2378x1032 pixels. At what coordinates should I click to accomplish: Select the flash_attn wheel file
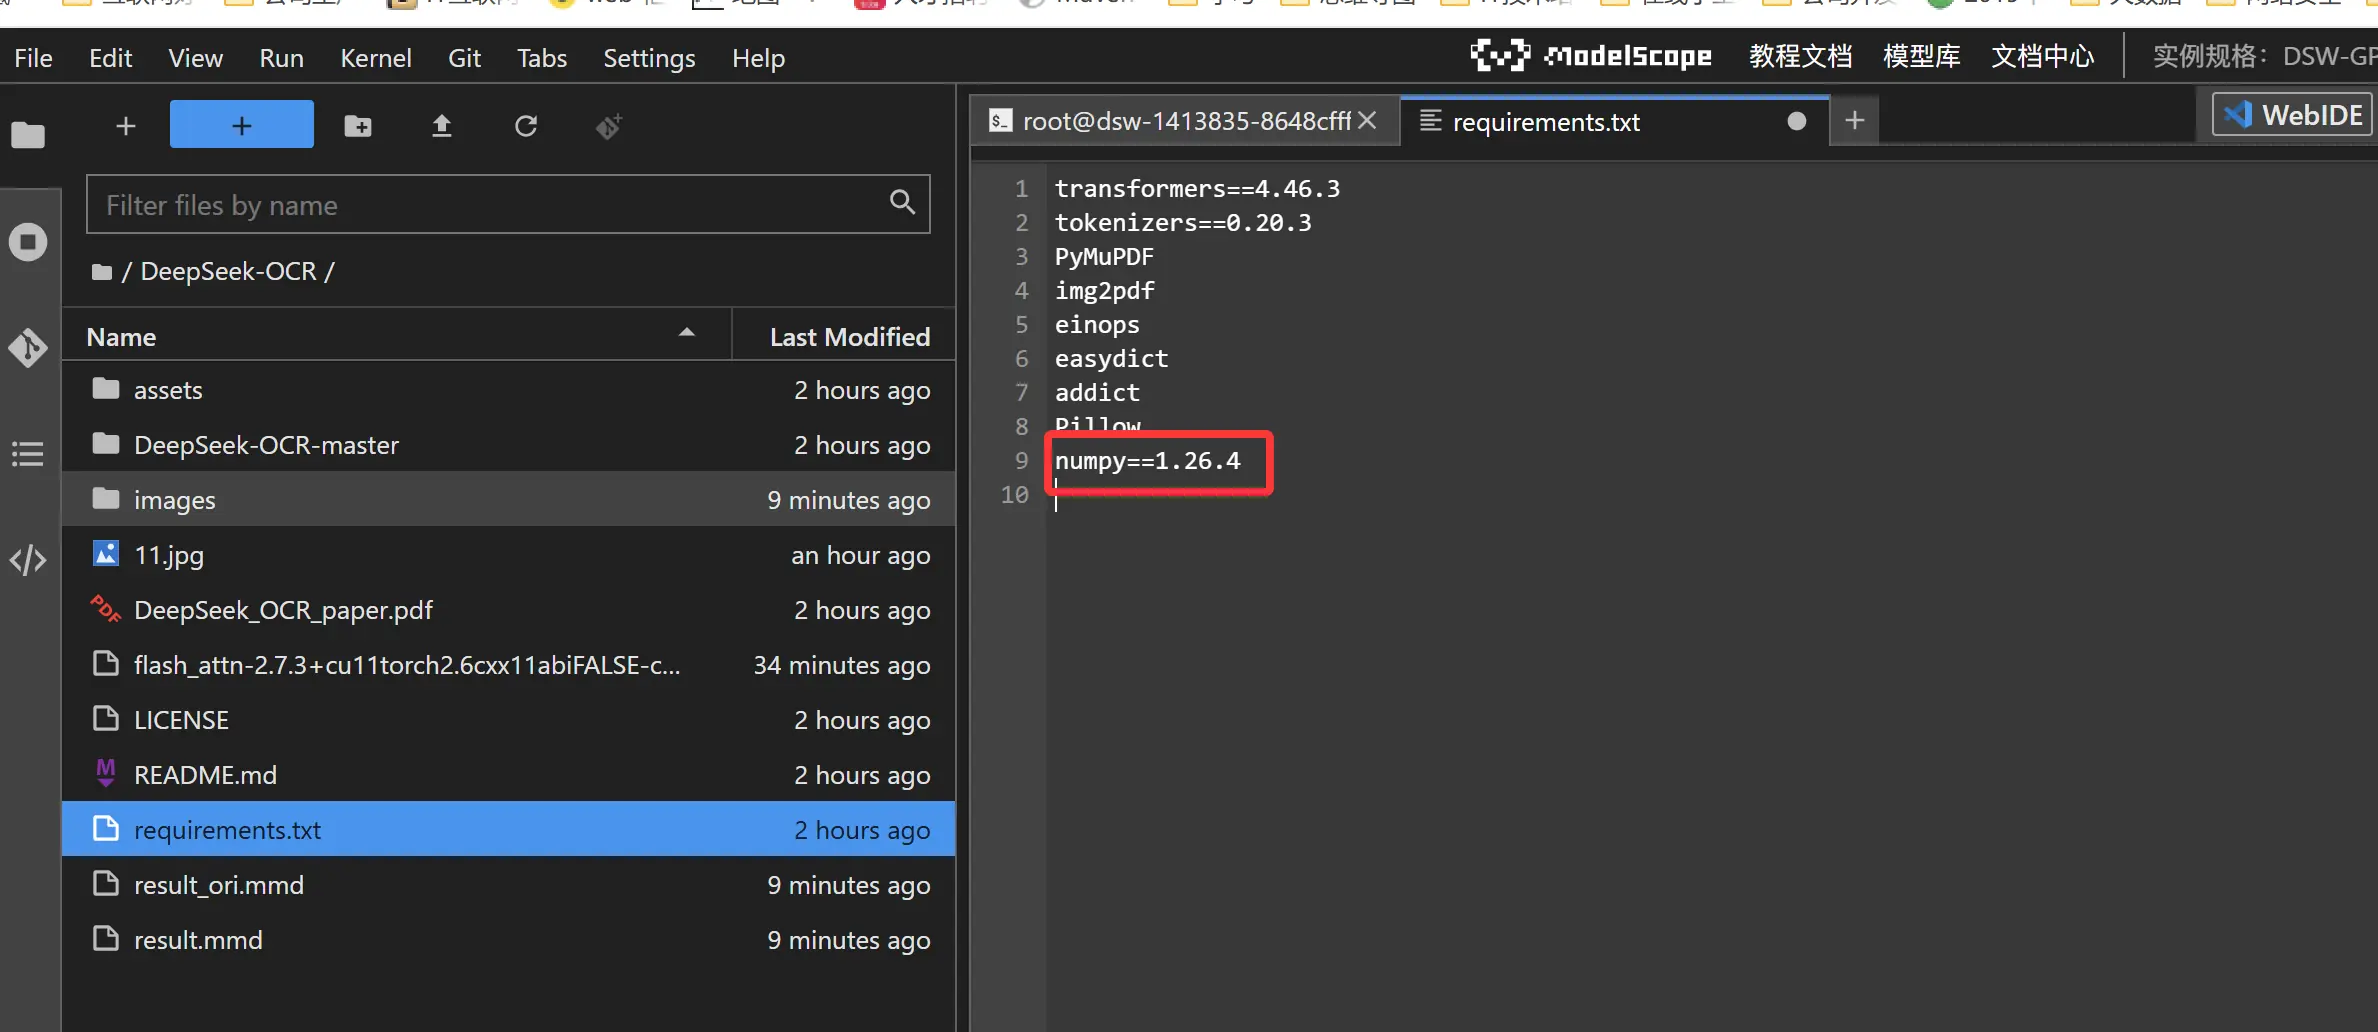pyautogui.click(x=509, y=665)
